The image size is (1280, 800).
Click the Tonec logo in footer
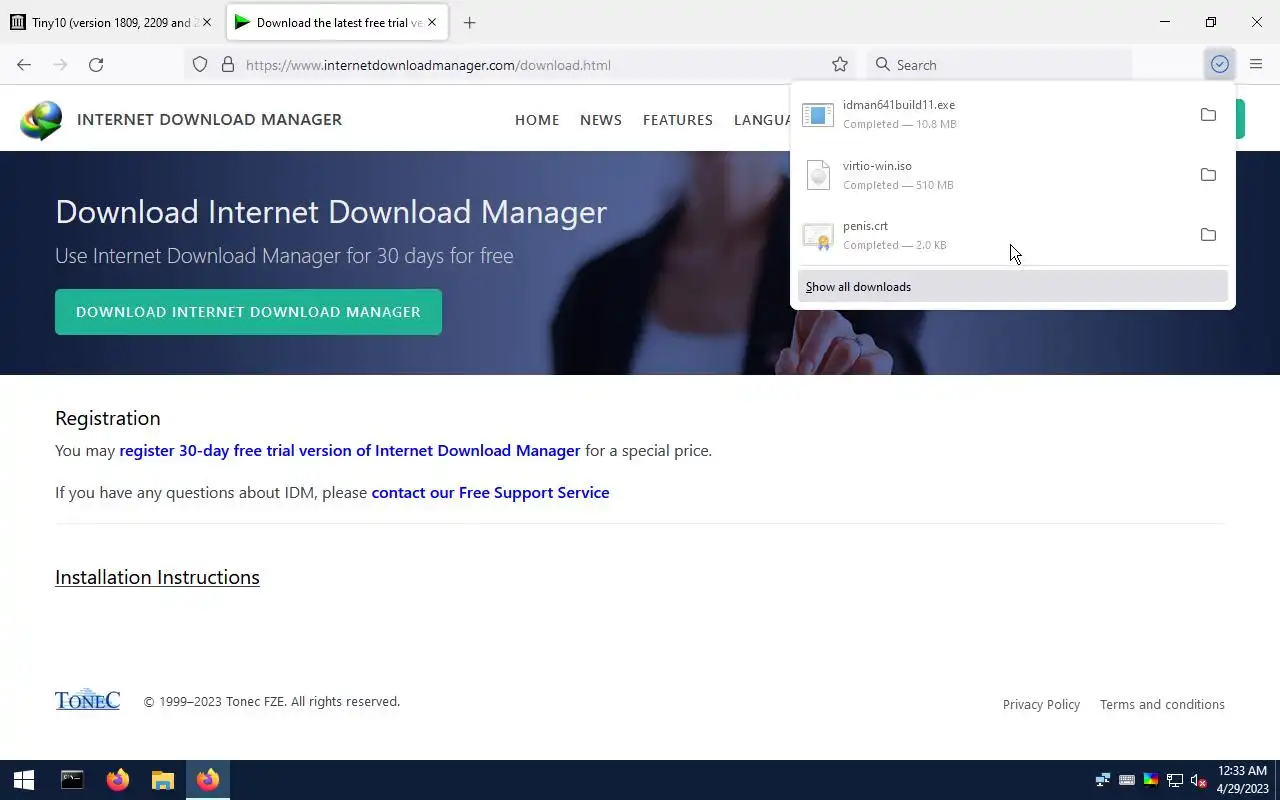point(87,700)
